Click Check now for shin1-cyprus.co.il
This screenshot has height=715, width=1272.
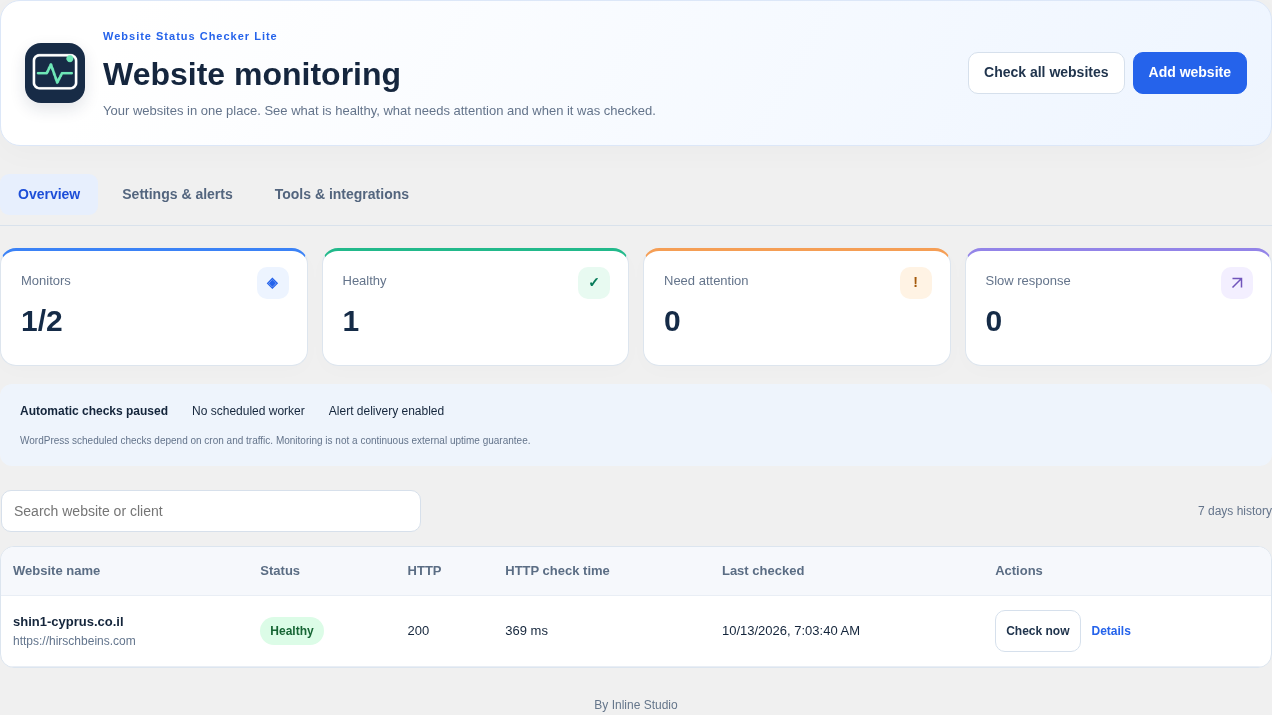pos(1038,631)
